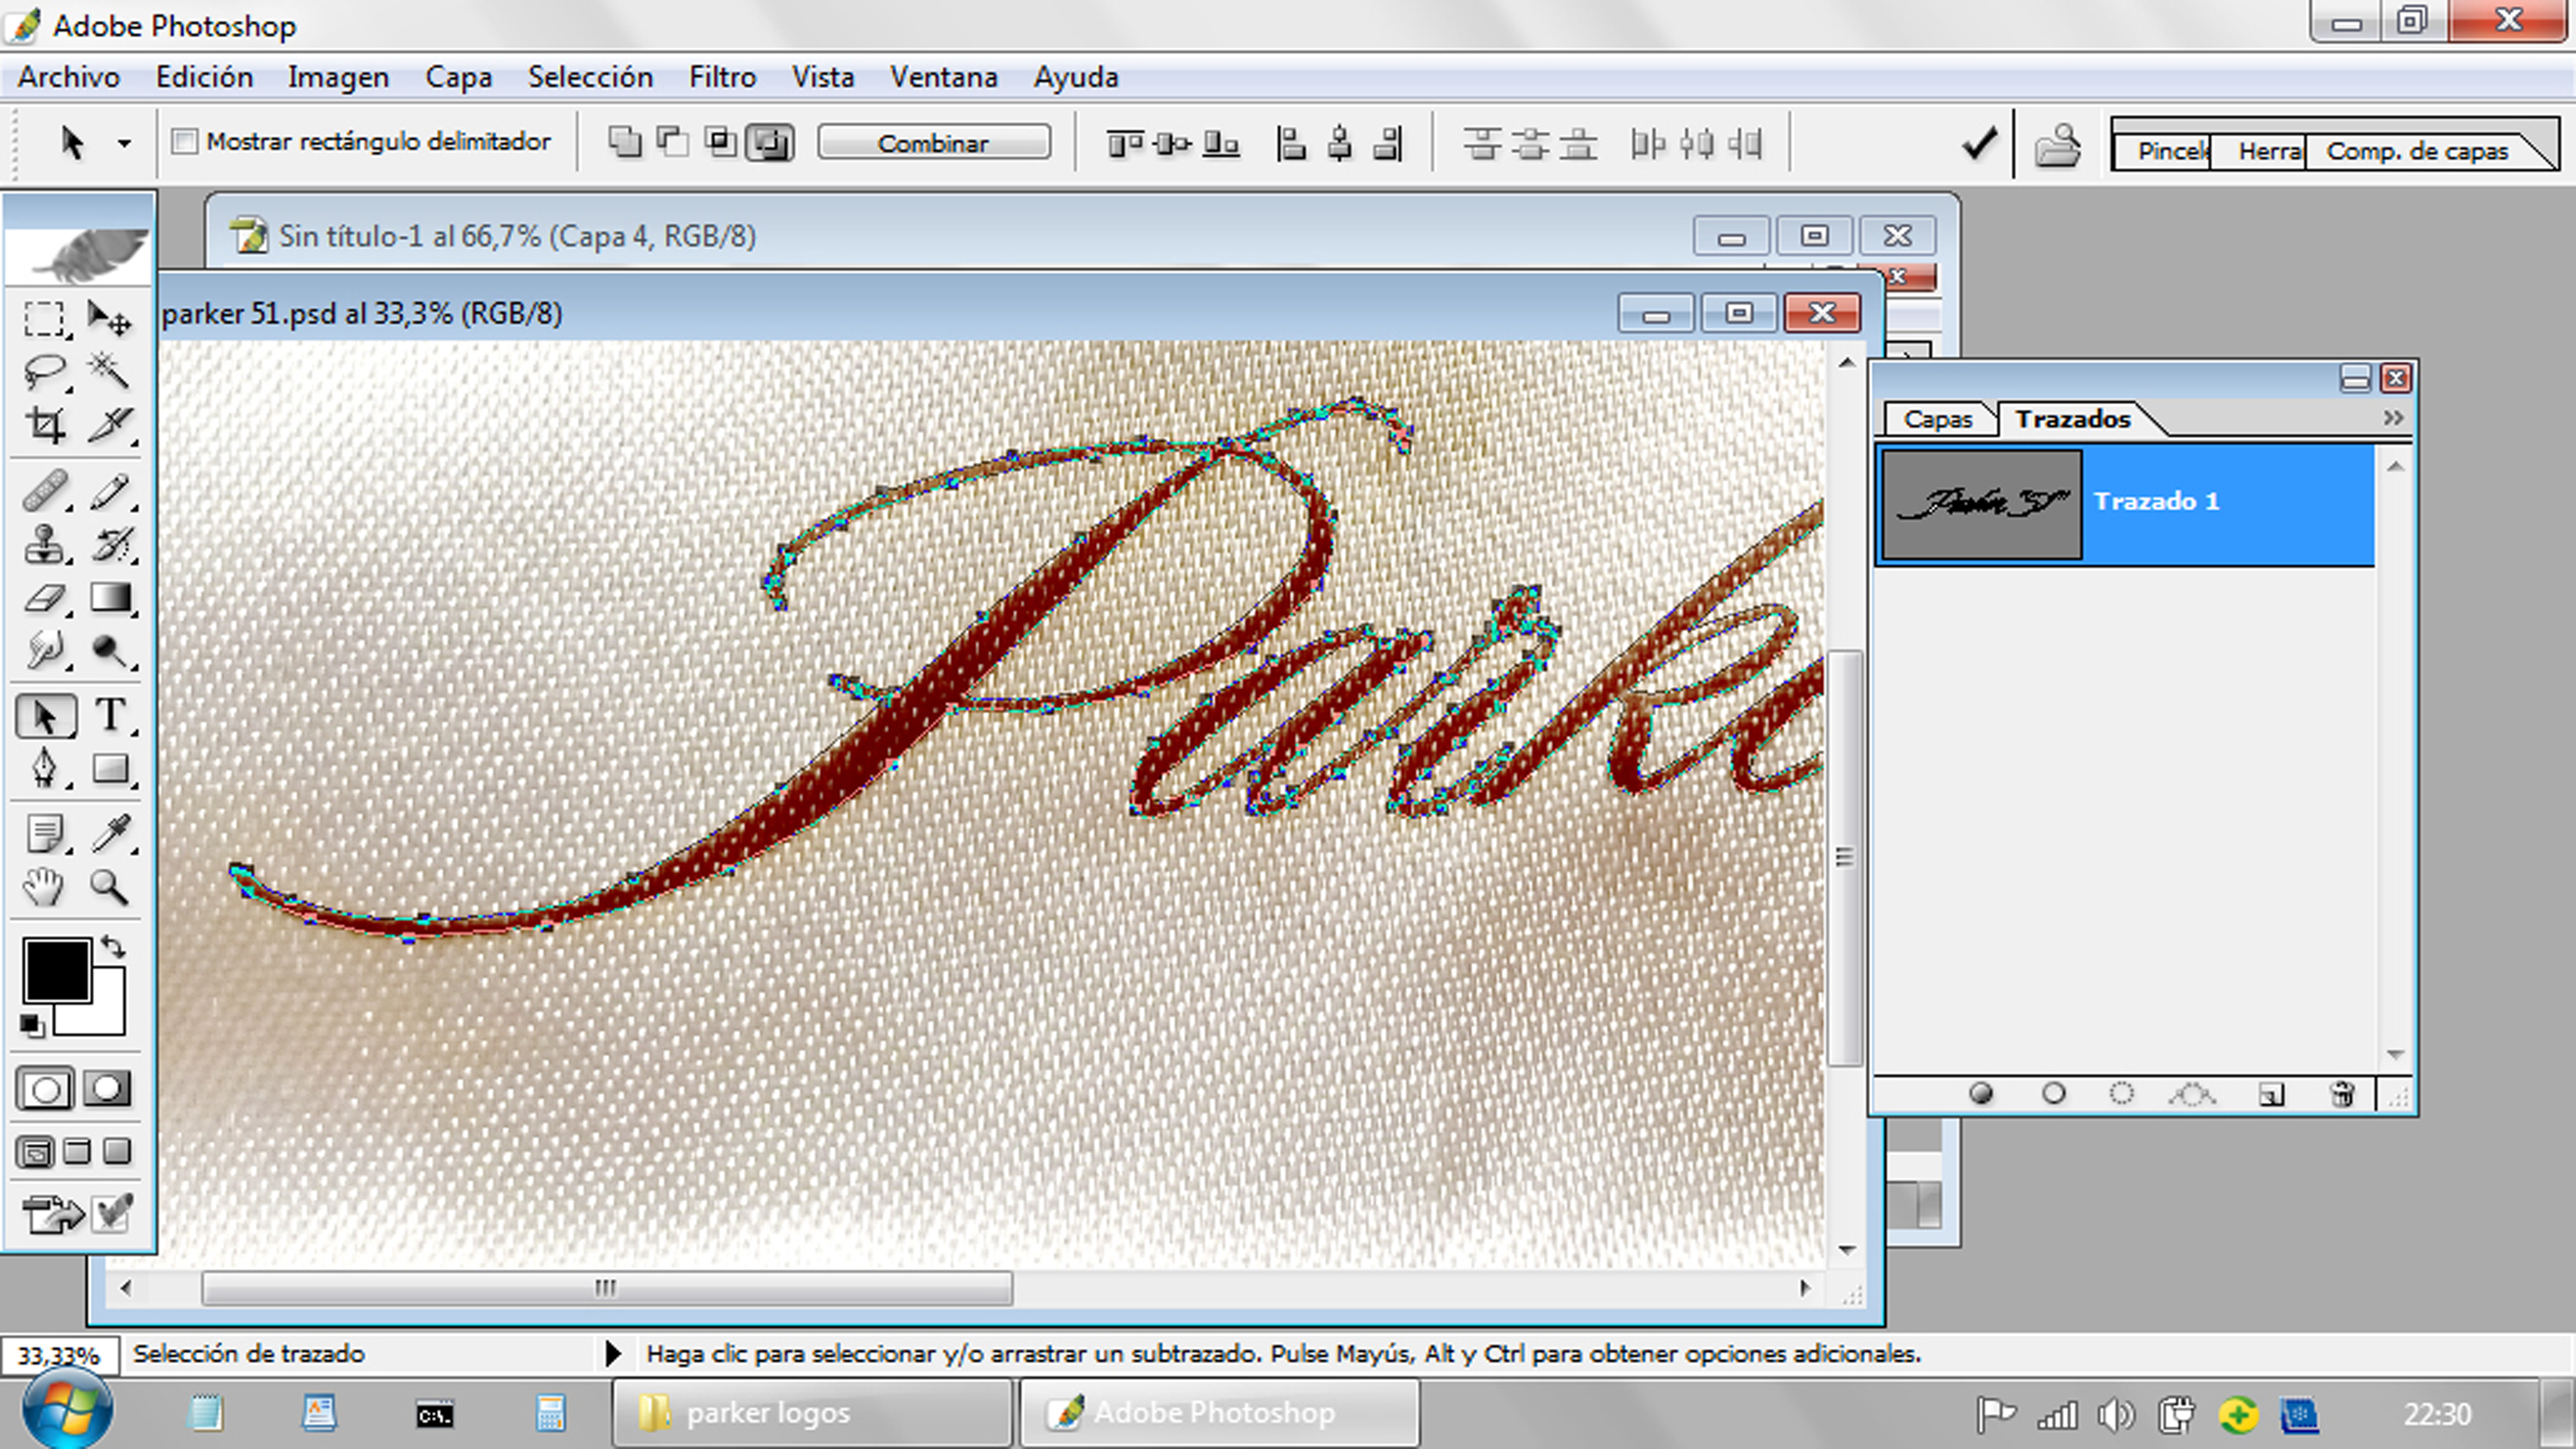The width and height of the screenshot is (2576, 1449).
Task: Select the Eyedropper tool
Action: [x=110, y=833]
